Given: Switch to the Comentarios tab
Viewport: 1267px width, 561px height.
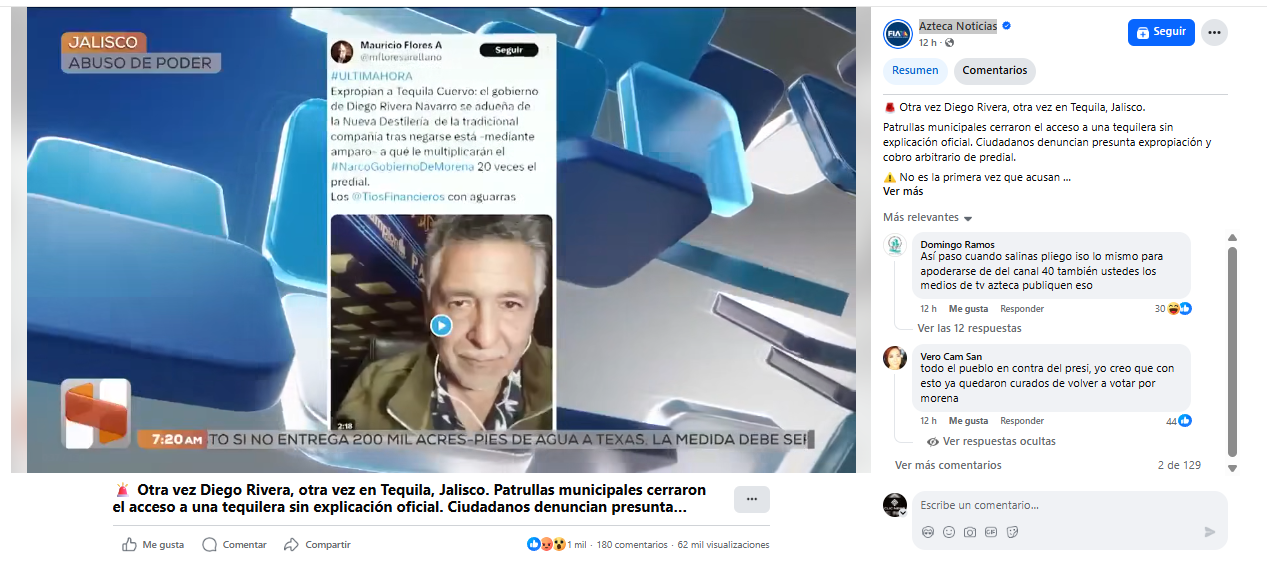Looking at the screenshot, I should (995, 71).
